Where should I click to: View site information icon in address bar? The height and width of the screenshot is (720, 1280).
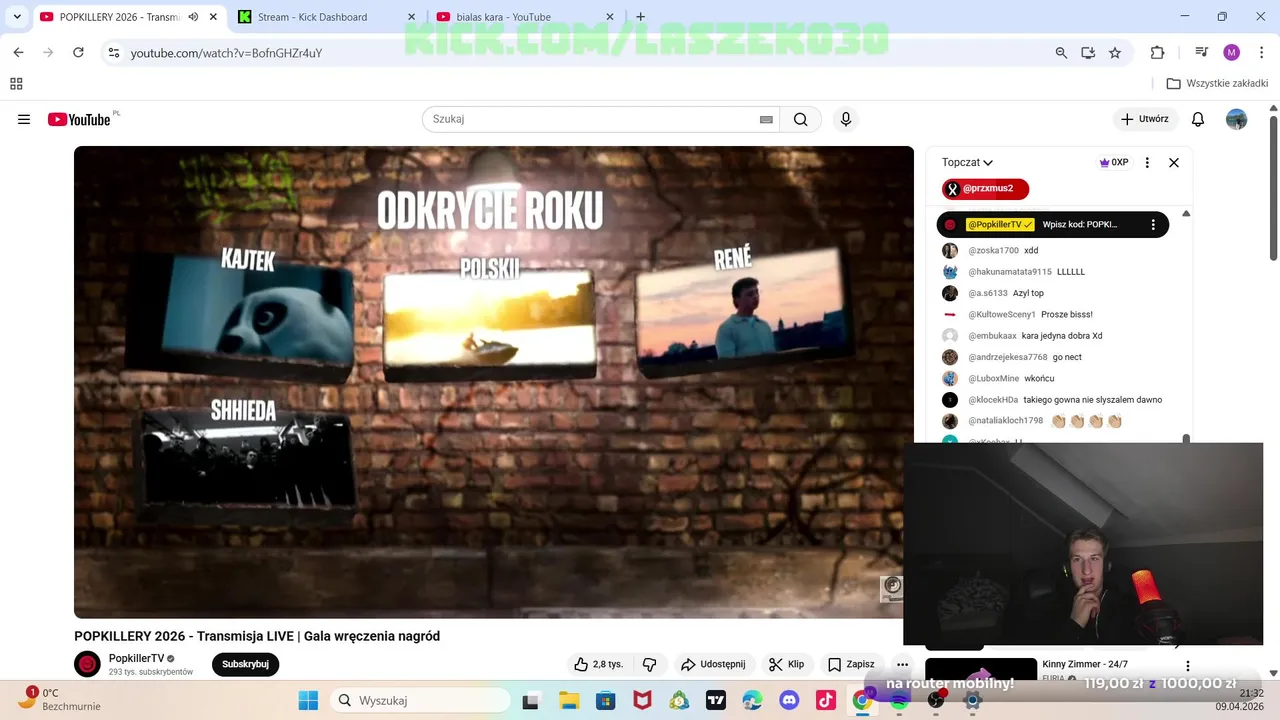tap(114, 52)
